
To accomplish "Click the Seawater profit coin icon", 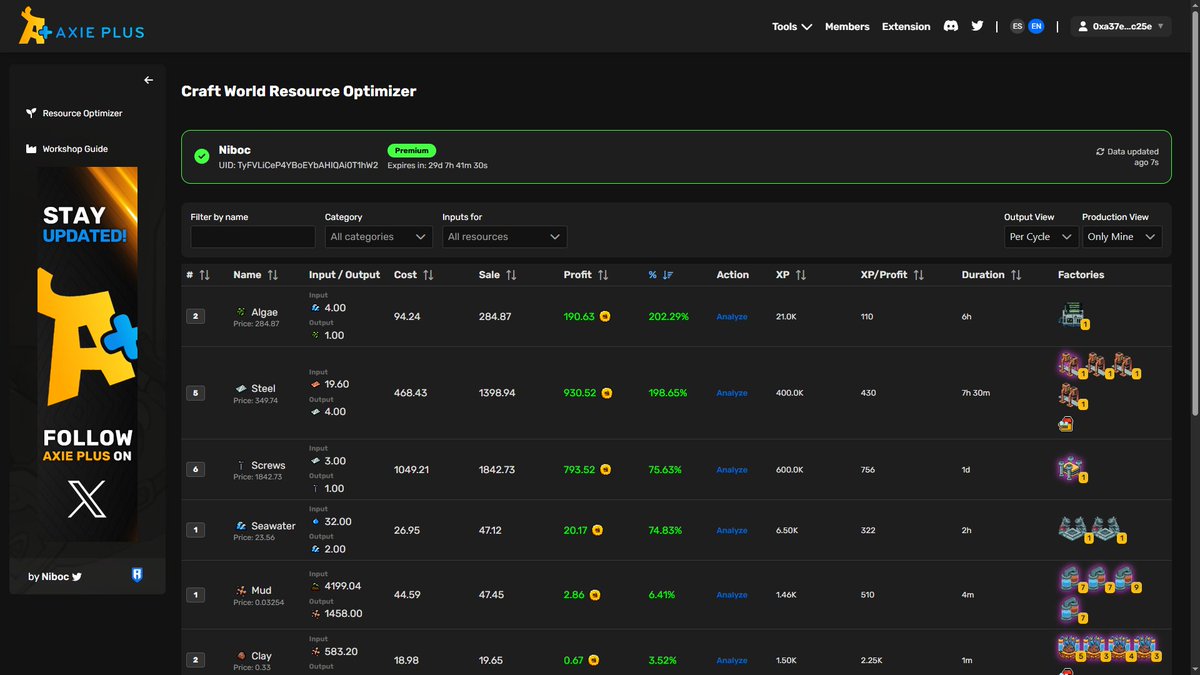I will coord(597,530).
